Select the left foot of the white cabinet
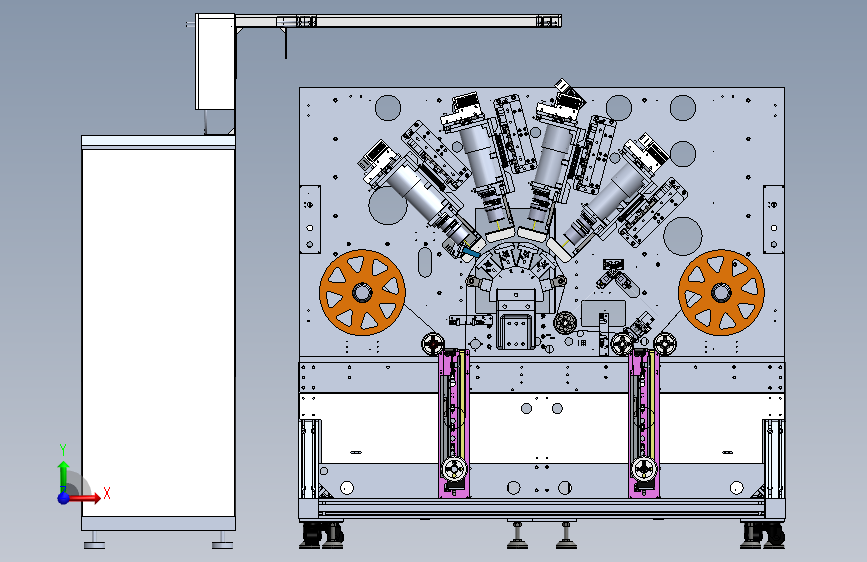Screen dimensions: 867x562 point(95,541)
